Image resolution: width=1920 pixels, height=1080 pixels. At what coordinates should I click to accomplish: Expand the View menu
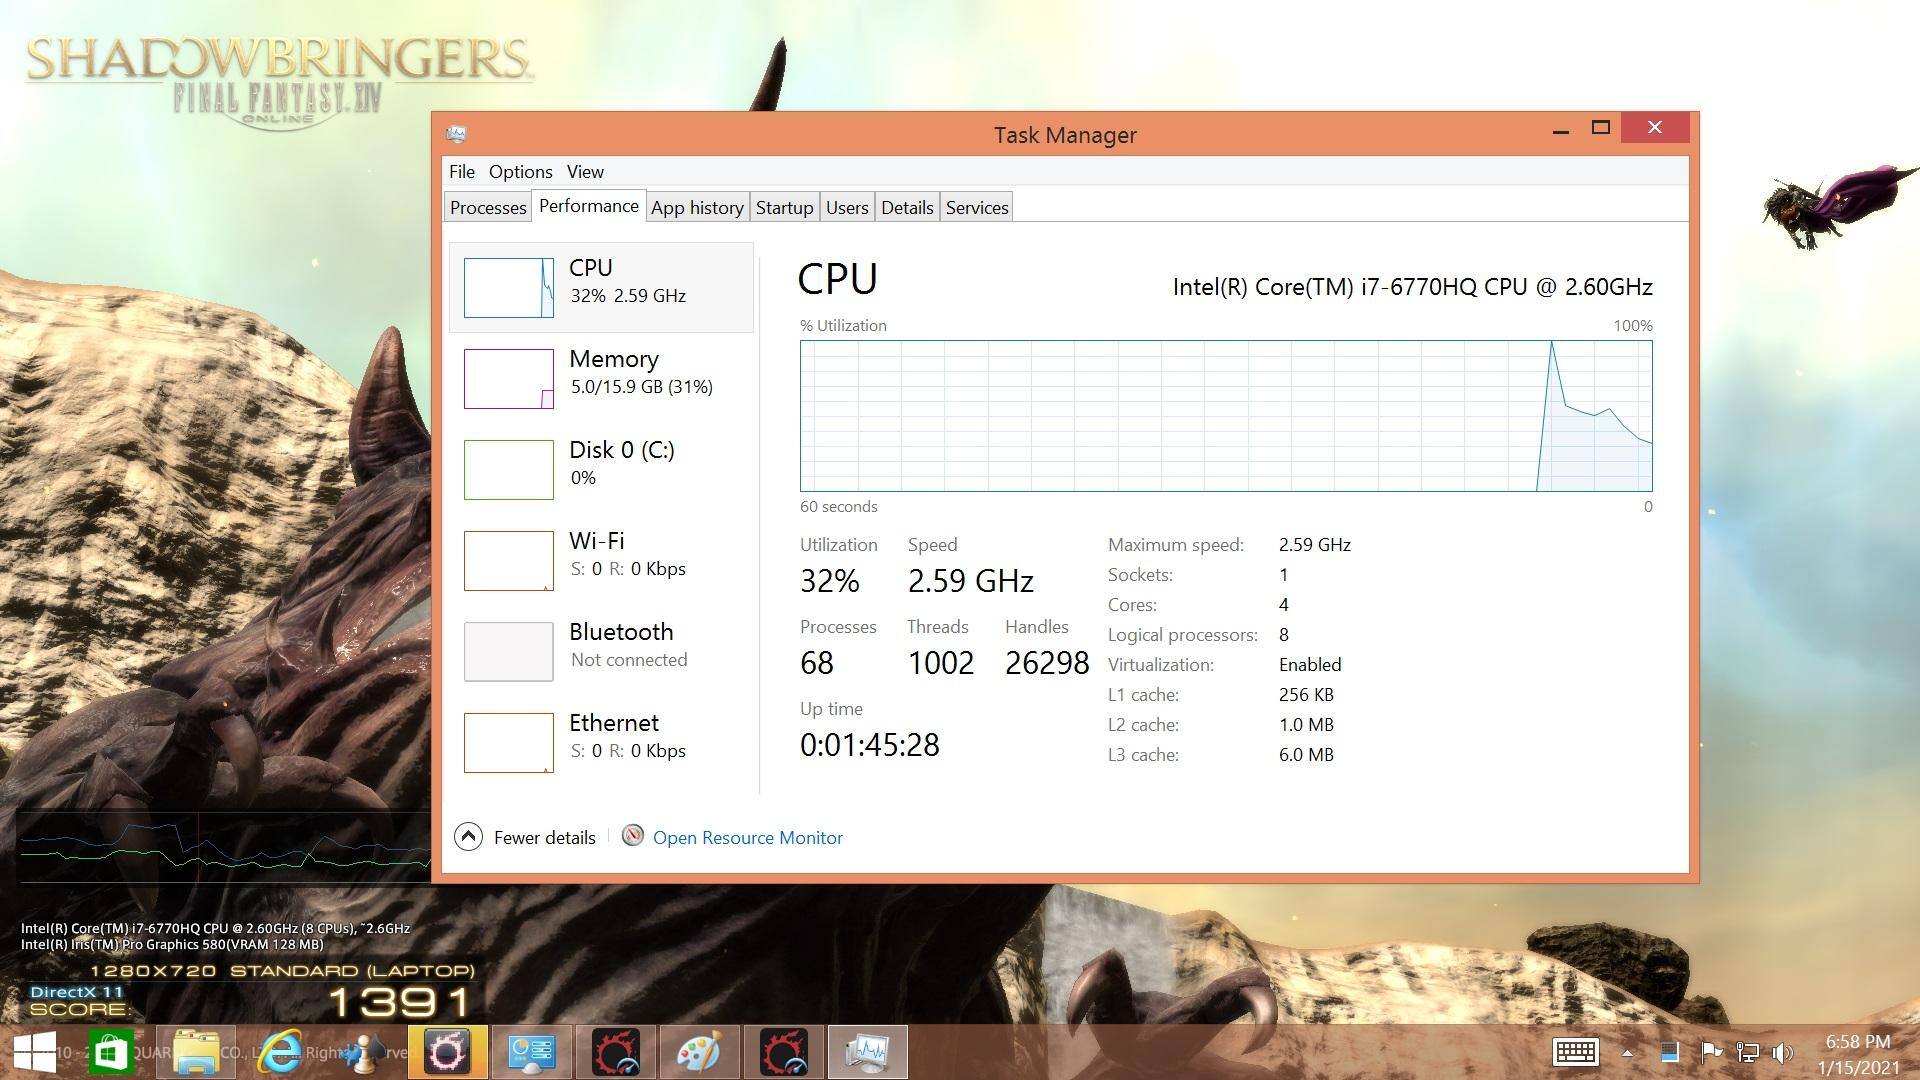click(x=585, y=172)
